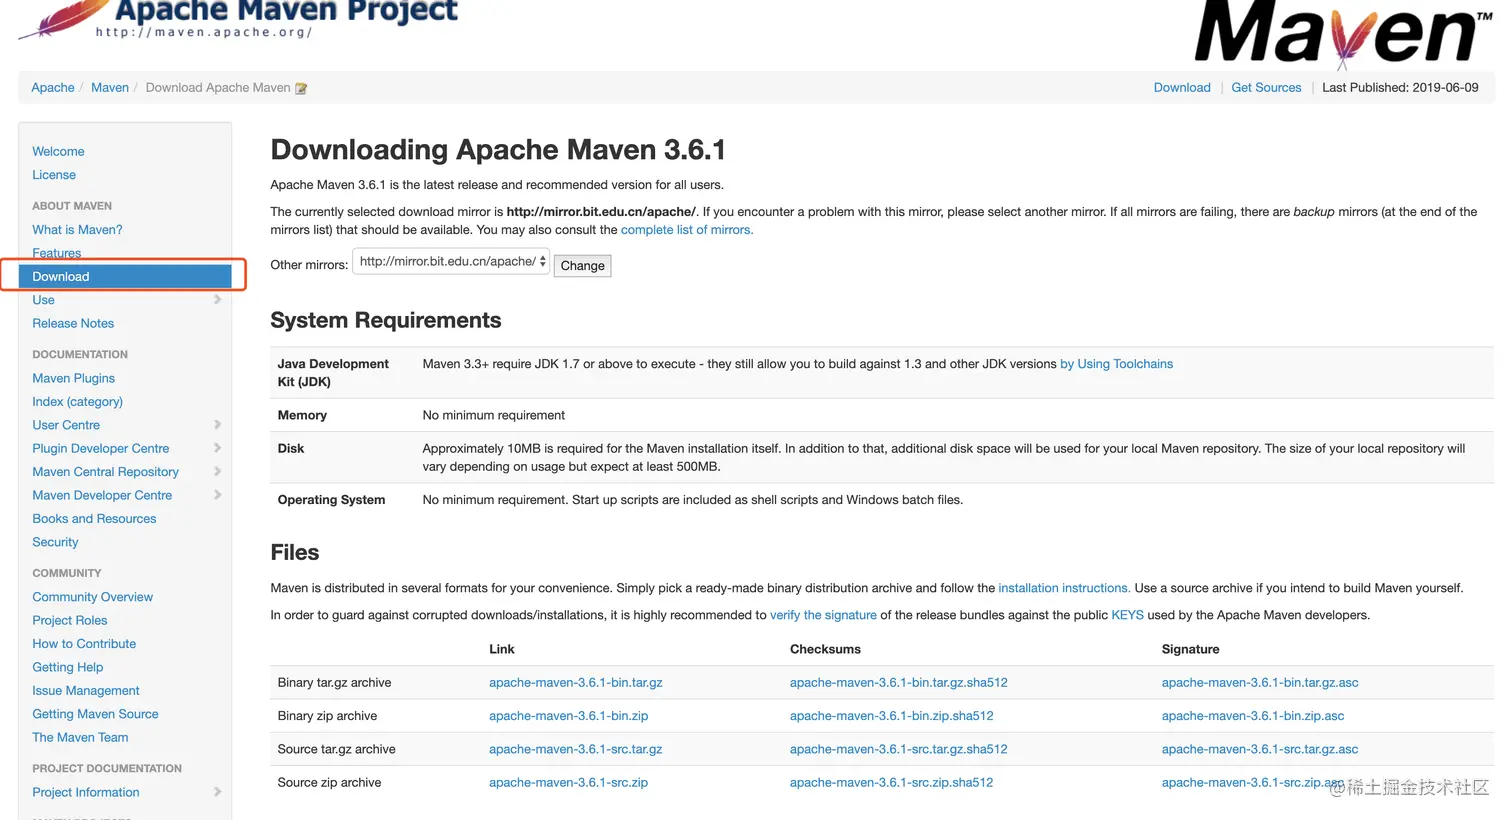Open Project Roles in the sidebar

click(69, 620)
